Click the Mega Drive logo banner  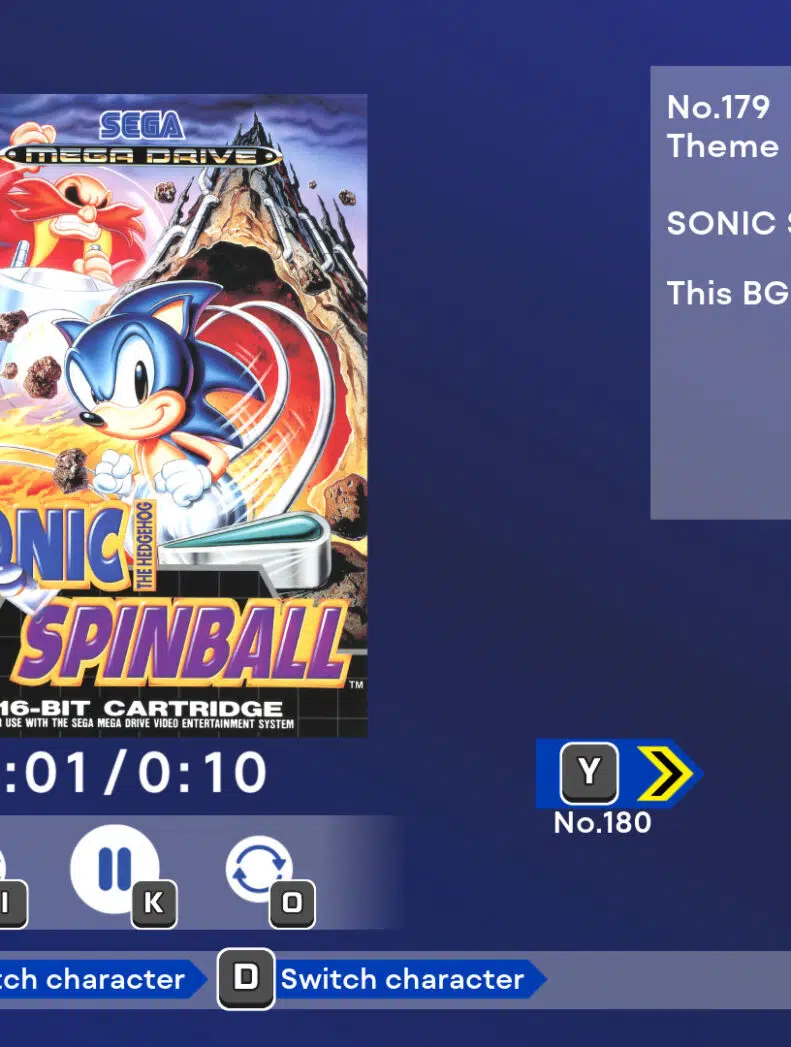(x=141, y=156)
